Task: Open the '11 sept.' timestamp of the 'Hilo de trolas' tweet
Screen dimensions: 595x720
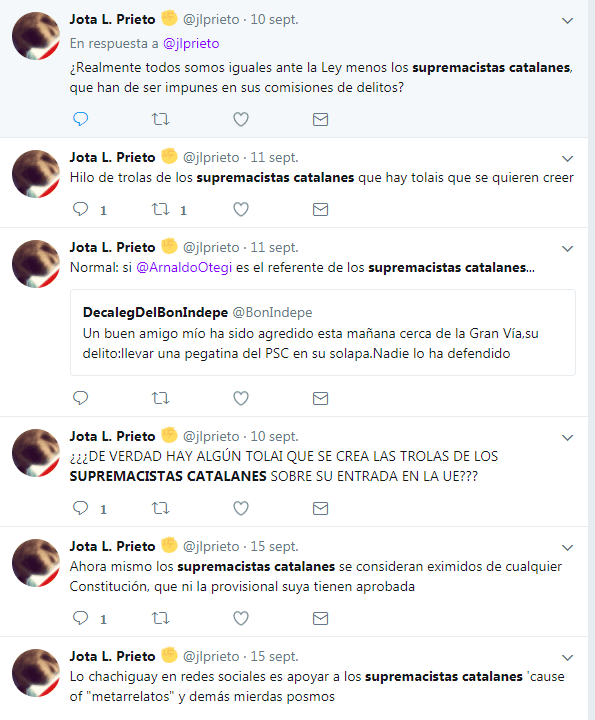Action: [x=274, y=157]
